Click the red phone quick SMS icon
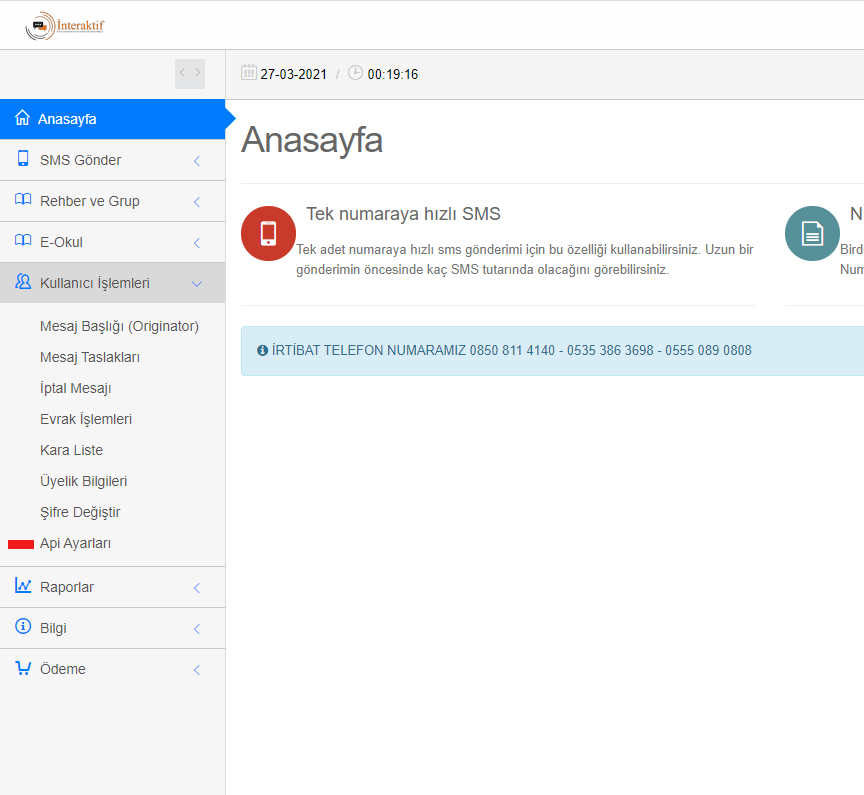864x795 pixels. (268, 233)
